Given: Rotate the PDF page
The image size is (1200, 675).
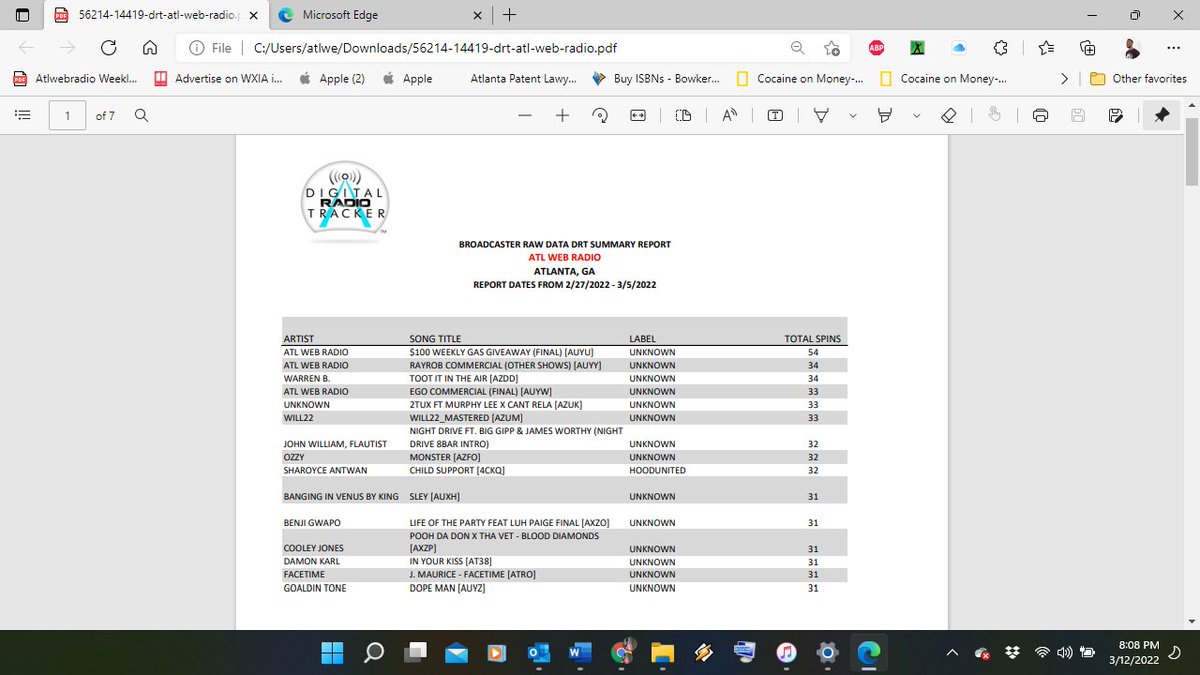Looking at the screenshot, I should [x=600, y=115].
